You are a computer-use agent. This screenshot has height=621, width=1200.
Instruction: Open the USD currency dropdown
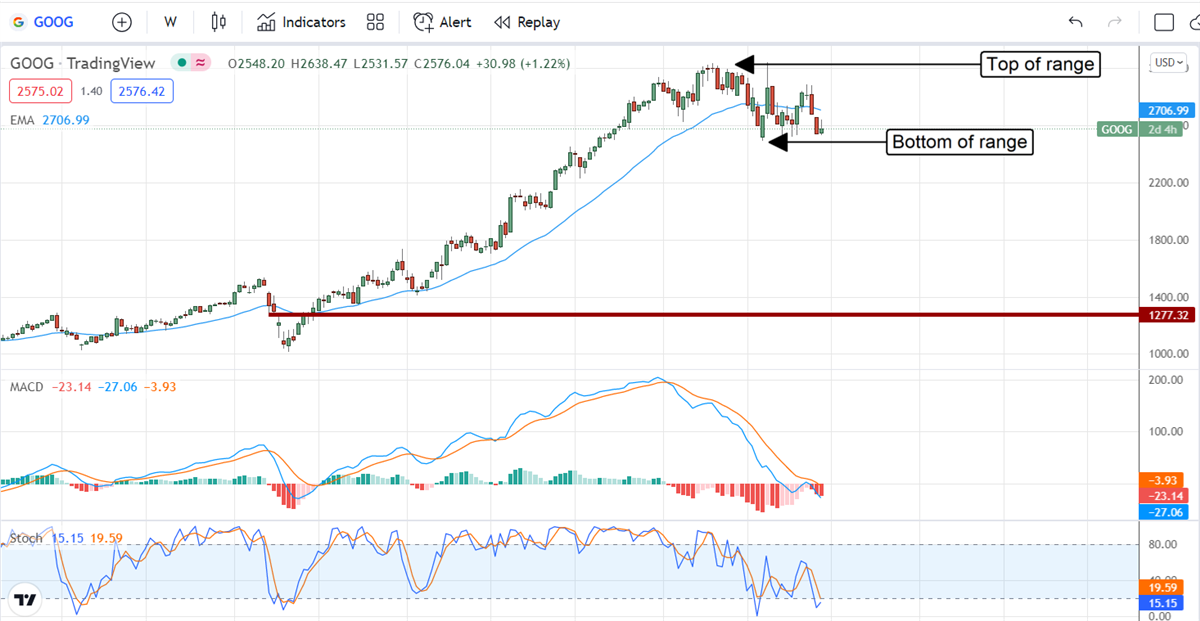pyautogui.click(x=1168, y=62)
